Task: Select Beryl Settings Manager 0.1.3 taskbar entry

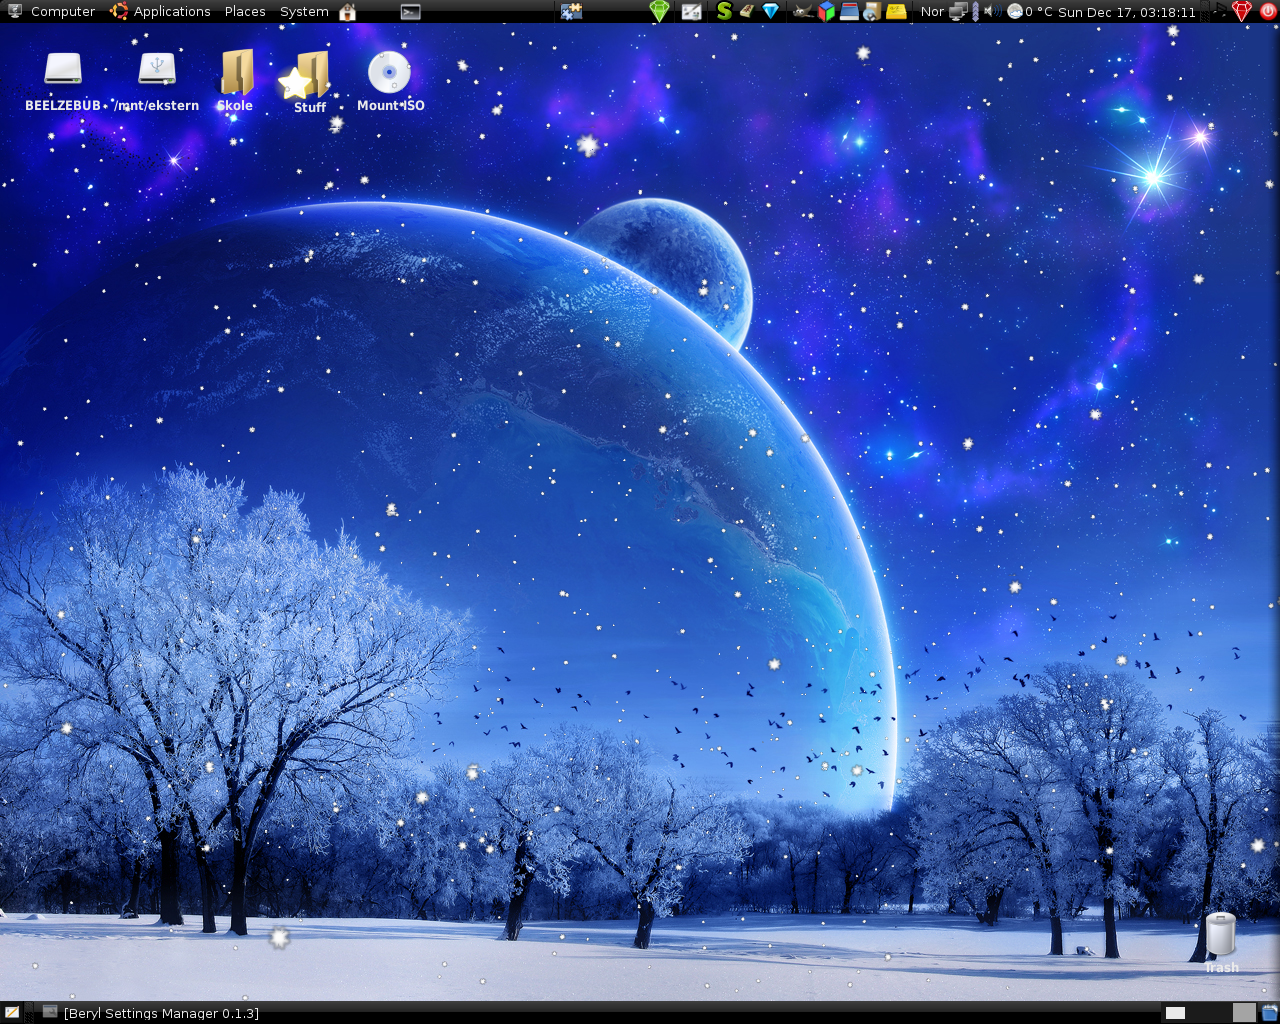Action: click(150, 1013)
